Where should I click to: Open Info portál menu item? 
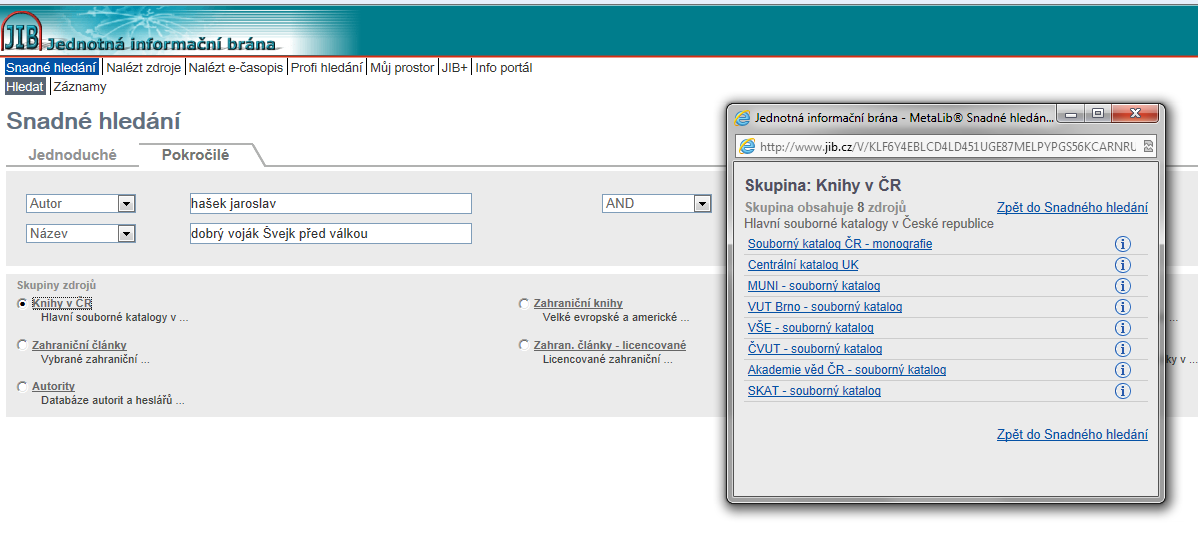tap(503, 67)
